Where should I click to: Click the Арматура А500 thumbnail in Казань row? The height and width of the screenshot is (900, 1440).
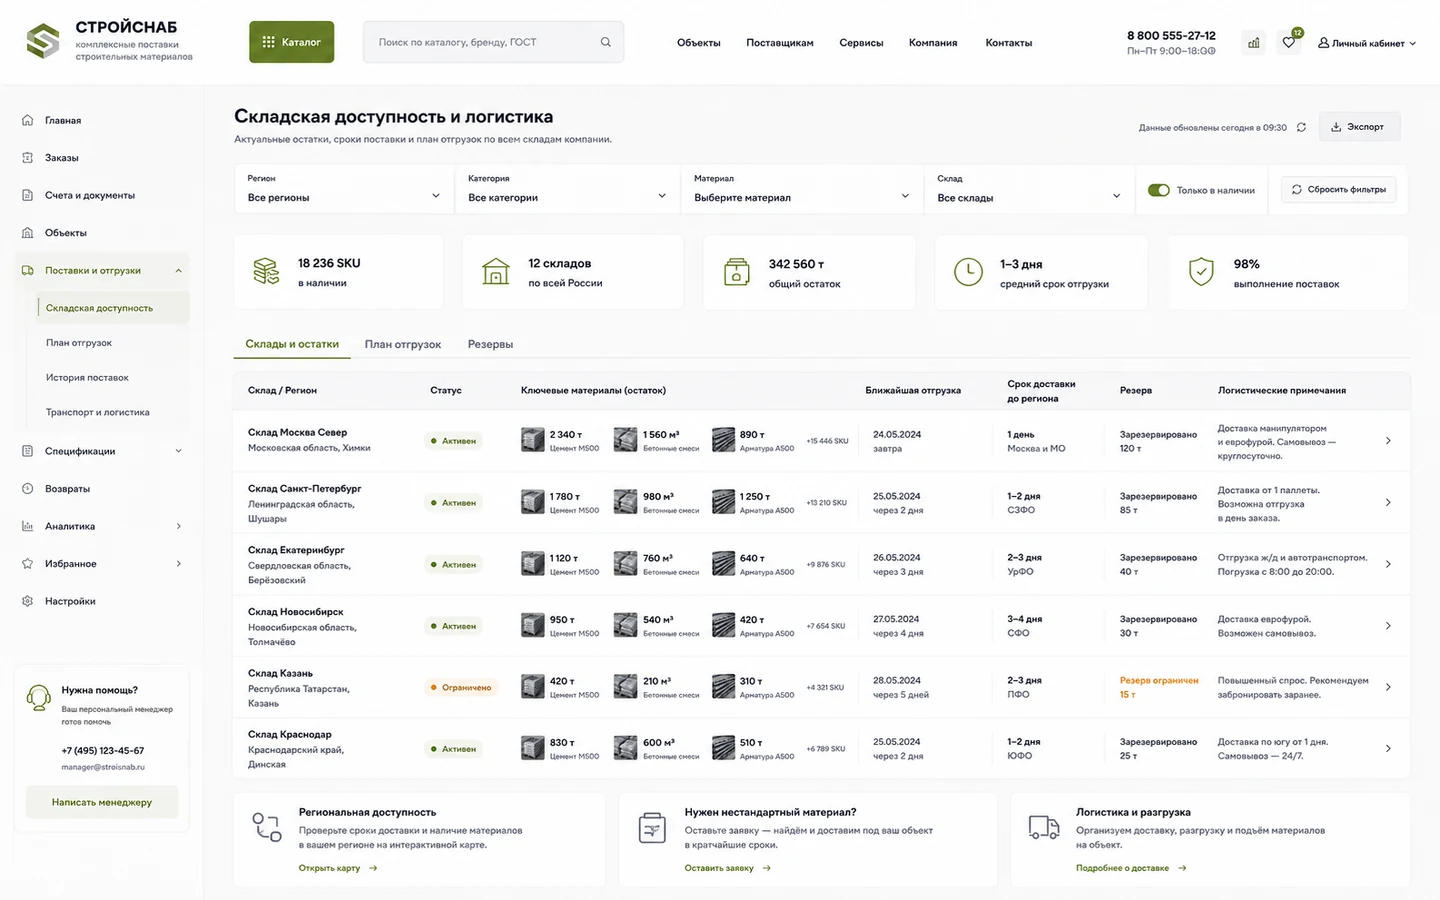[723, 687]
